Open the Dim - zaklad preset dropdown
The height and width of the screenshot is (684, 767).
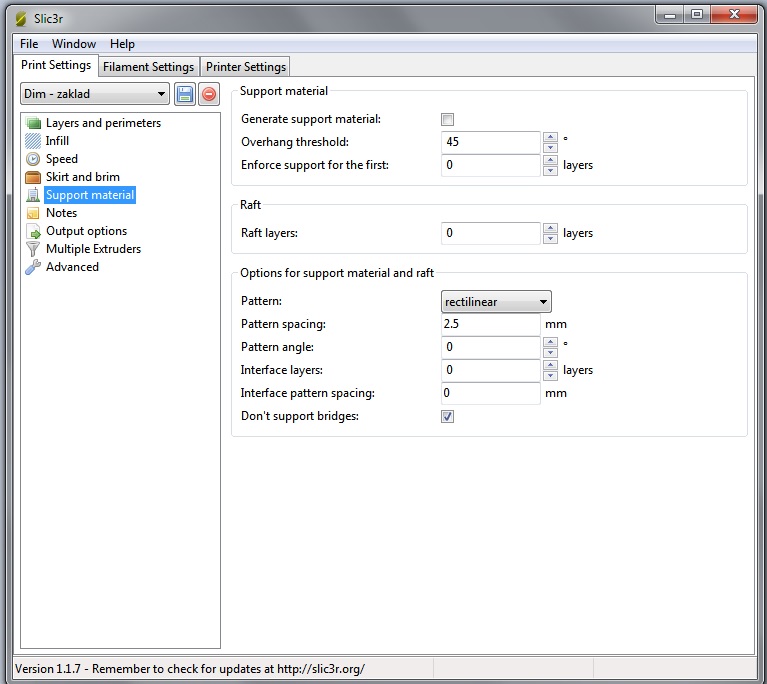coord(95,94)
